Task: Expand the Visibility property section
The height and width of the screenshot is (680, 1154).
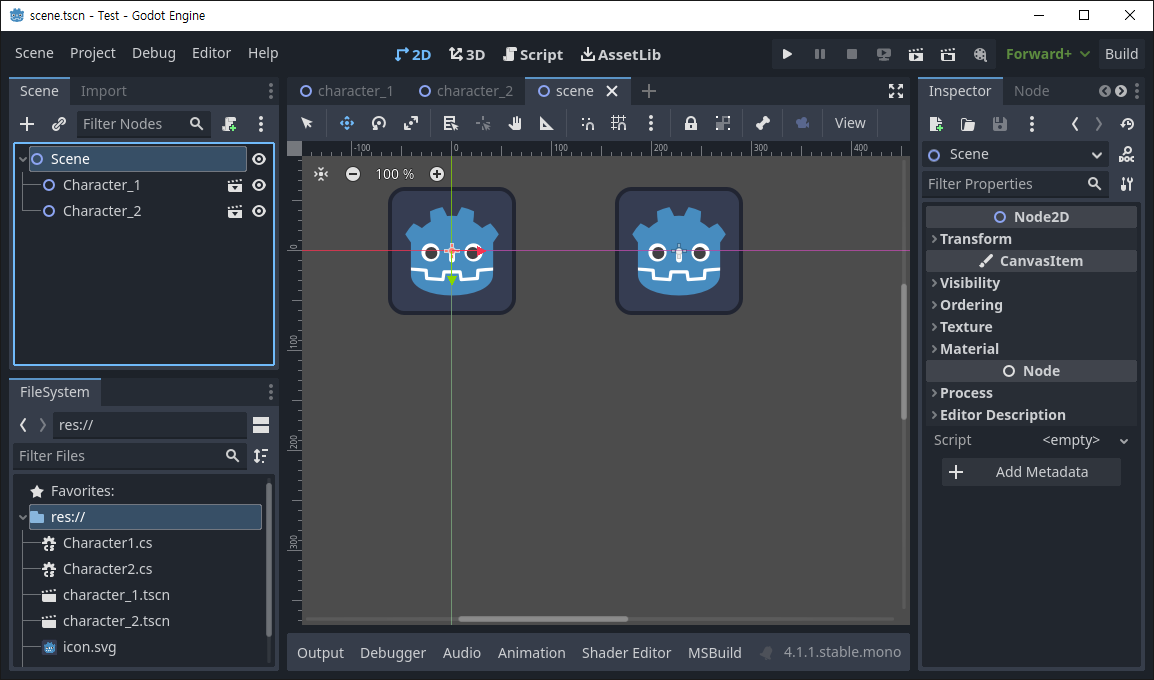Action: coord(1031,283)
